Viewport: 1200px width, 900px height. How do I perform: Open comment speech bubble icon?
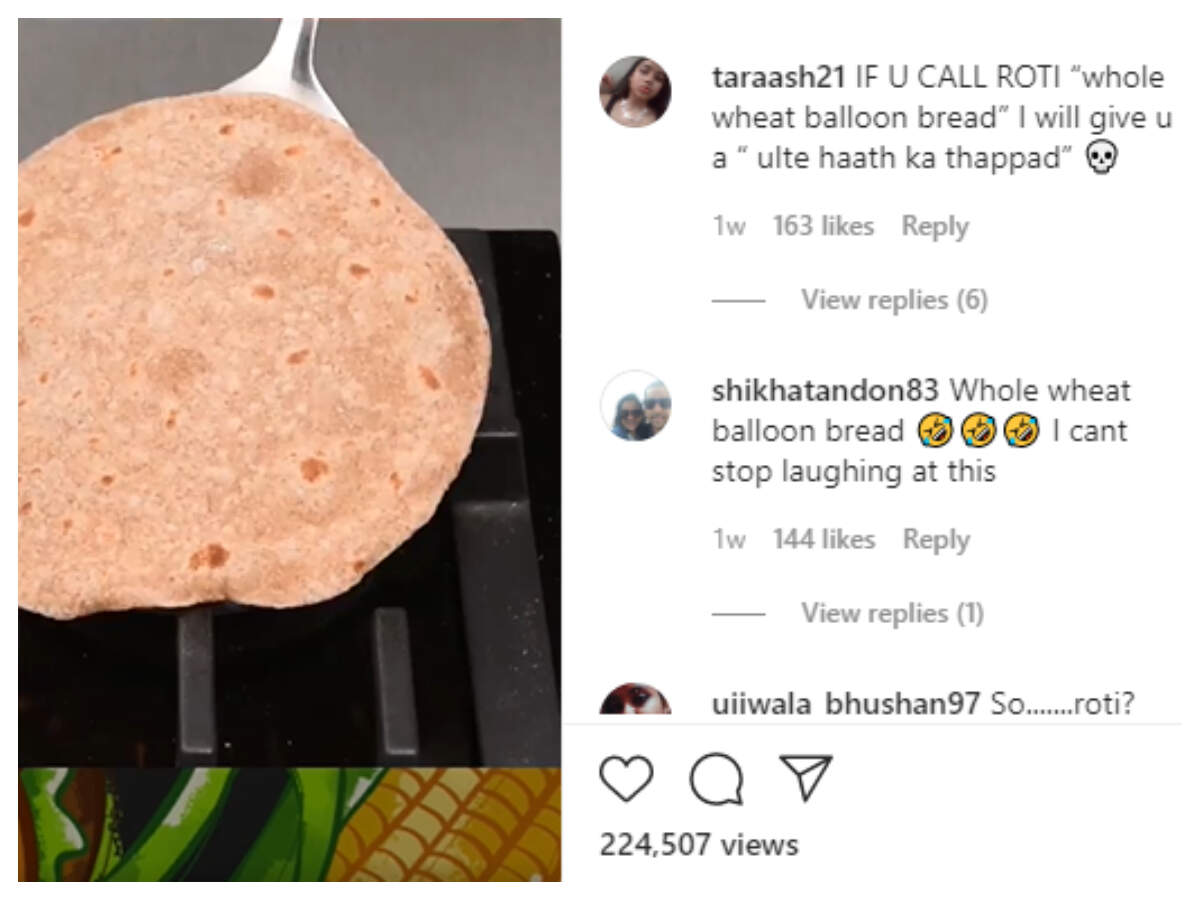[717, 780]
